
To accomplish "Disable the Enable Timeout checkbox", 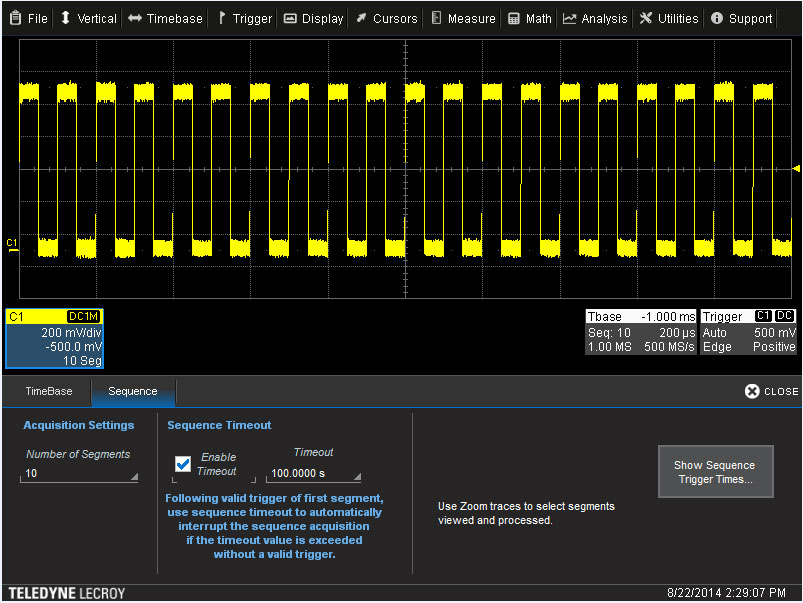I will 182,463.
